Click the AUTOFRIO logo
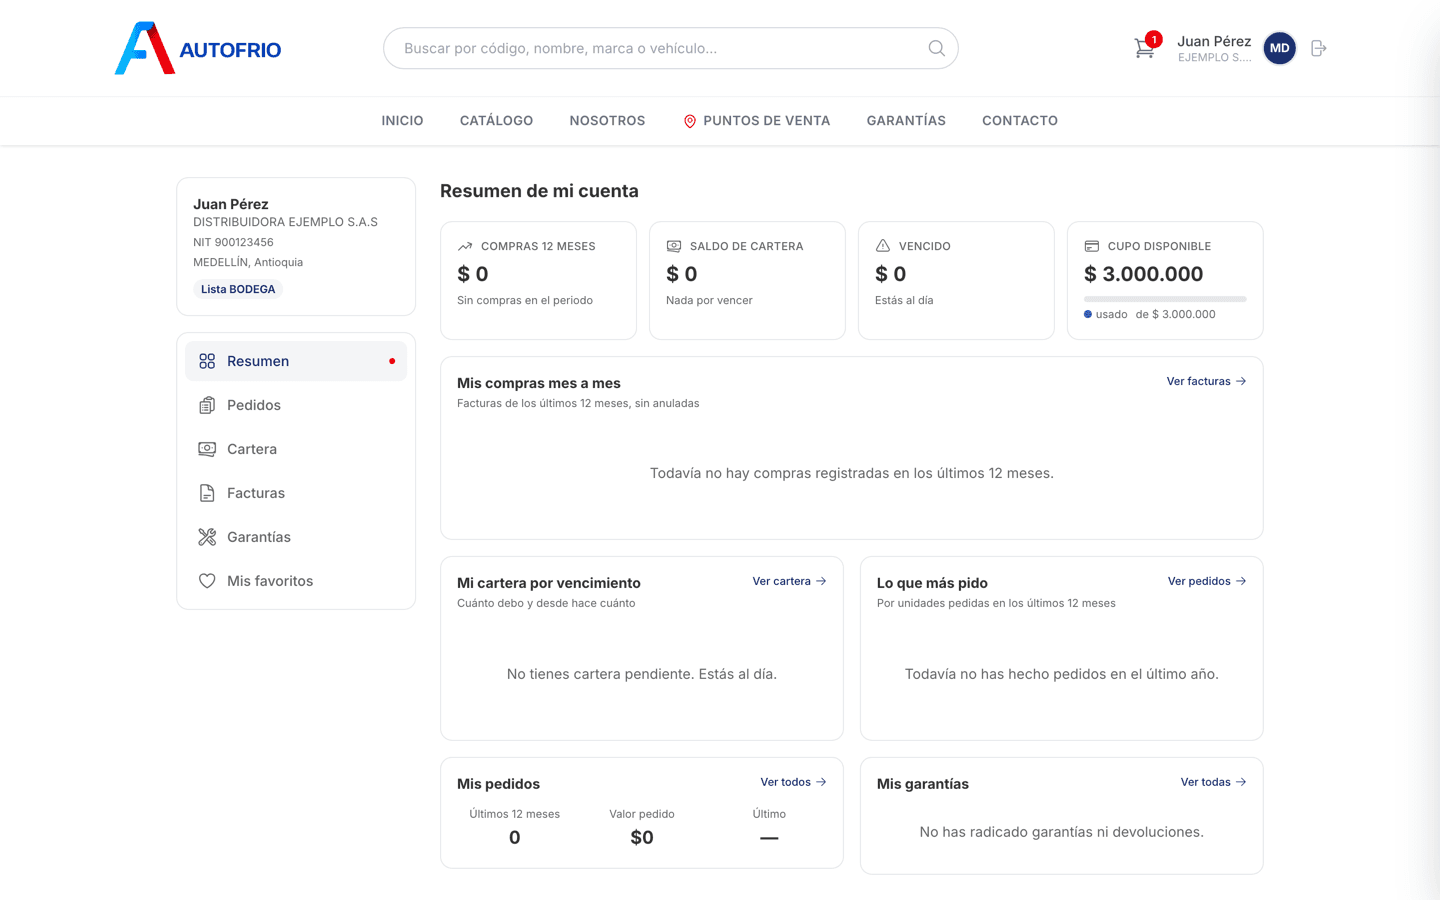The image size is (1440, 900). click(198, 48)
